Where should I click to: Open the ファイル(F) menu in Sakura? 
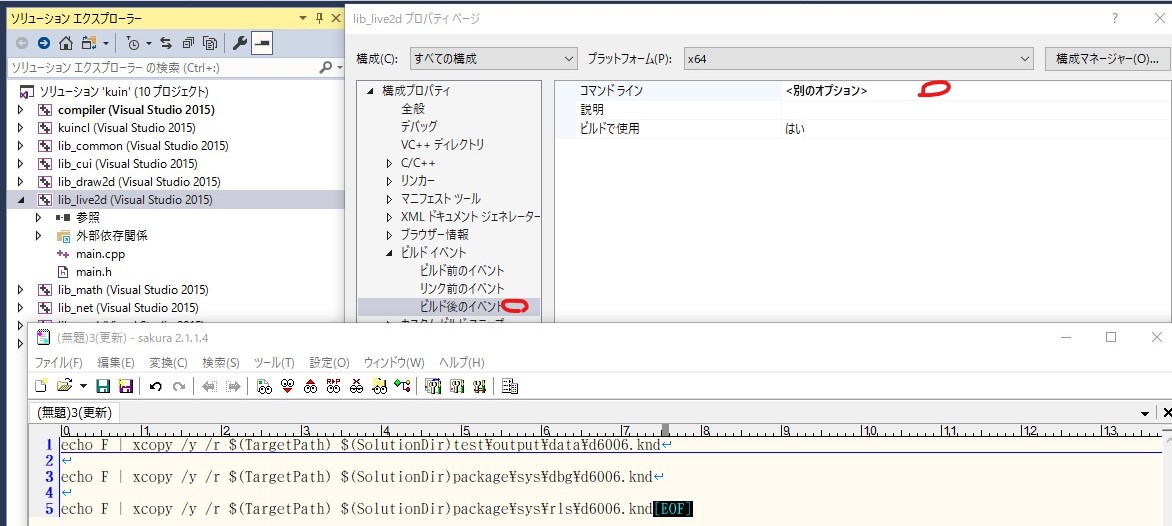point(59,362)
